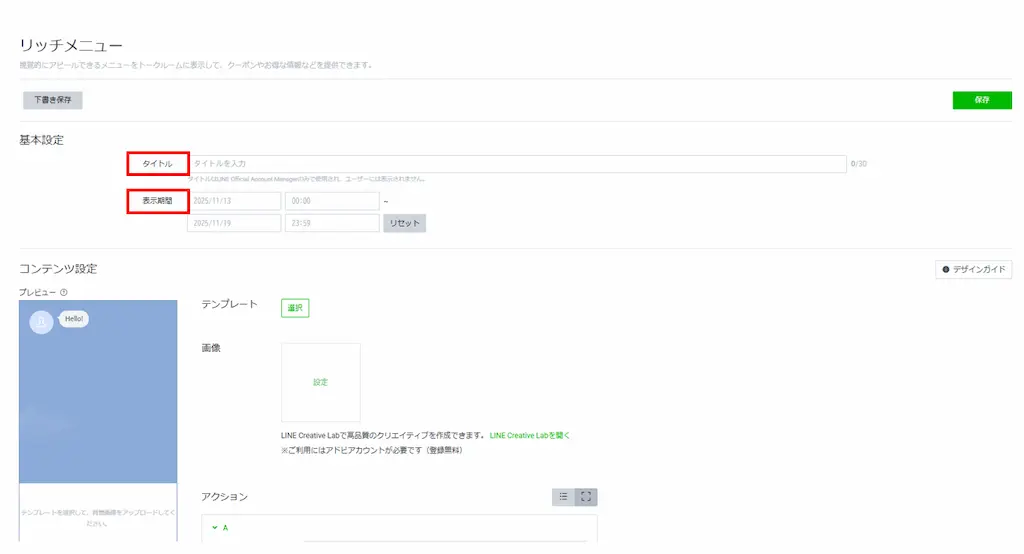Open the start date picker 2025/11/13
This screenshot has height=554, width=1024.
click(234, 201)
